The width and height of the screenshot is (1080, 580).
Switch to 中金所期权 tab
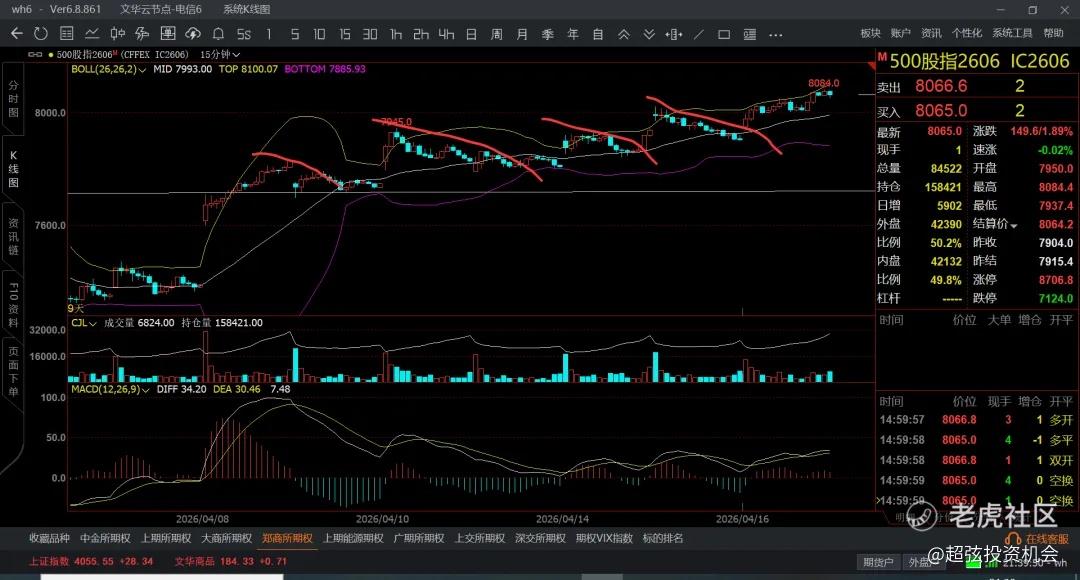[103, 538]
